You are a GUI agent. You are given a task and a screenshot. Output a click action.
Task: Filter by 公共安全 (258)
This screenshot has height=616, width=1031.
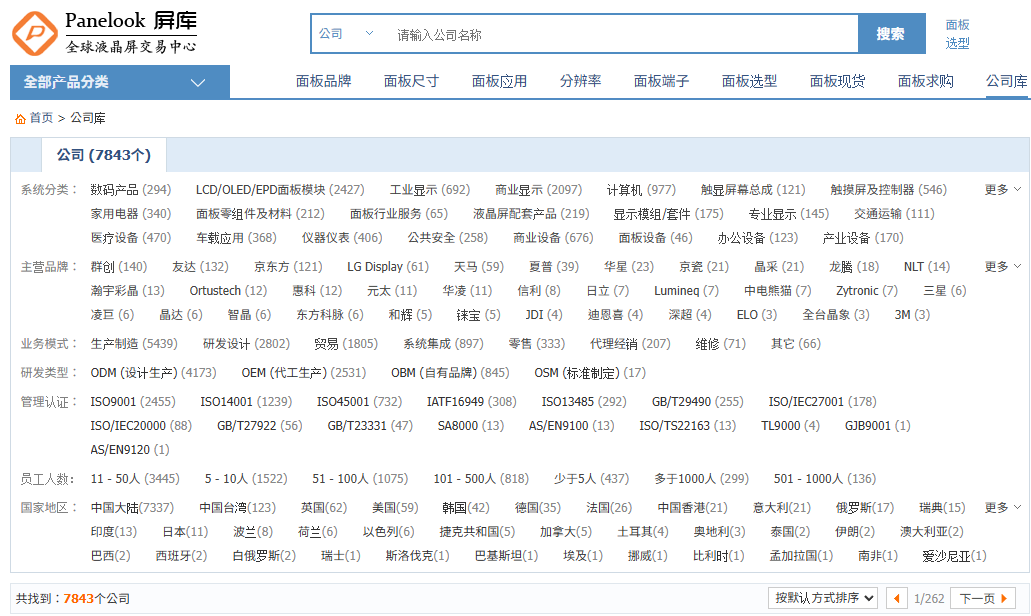[x=448, y=238]
